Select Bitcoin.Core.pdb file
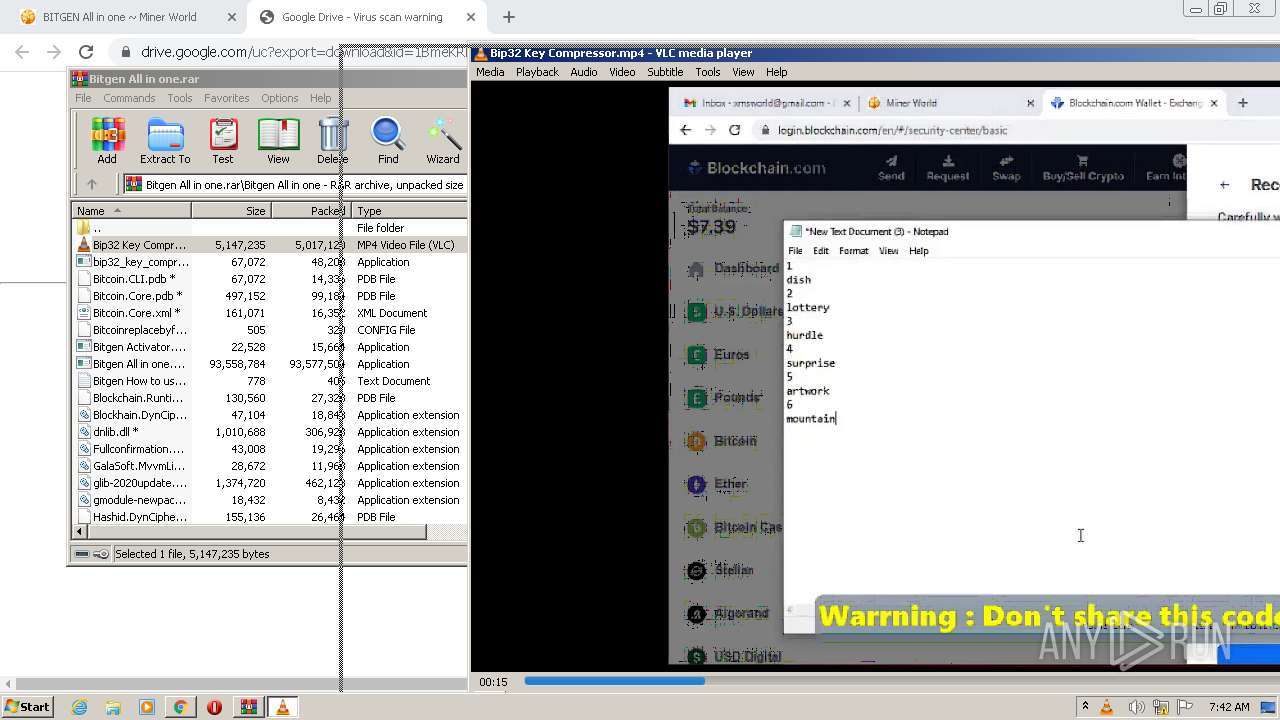Viewport: 1280px width, 720px height. pos(270,296)
